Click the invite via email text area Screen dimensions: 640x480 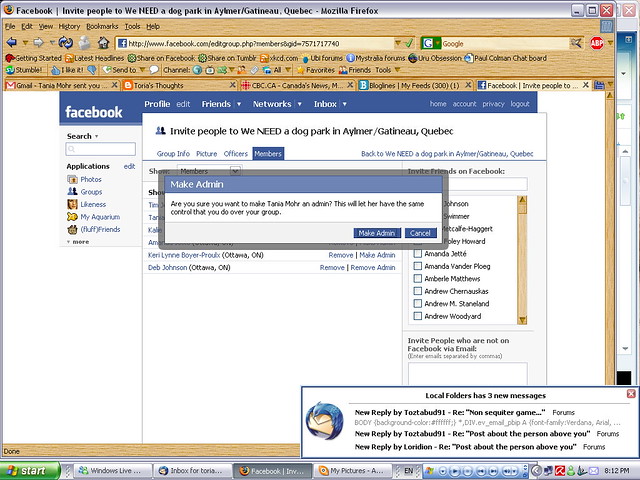(x=467, y=373)
